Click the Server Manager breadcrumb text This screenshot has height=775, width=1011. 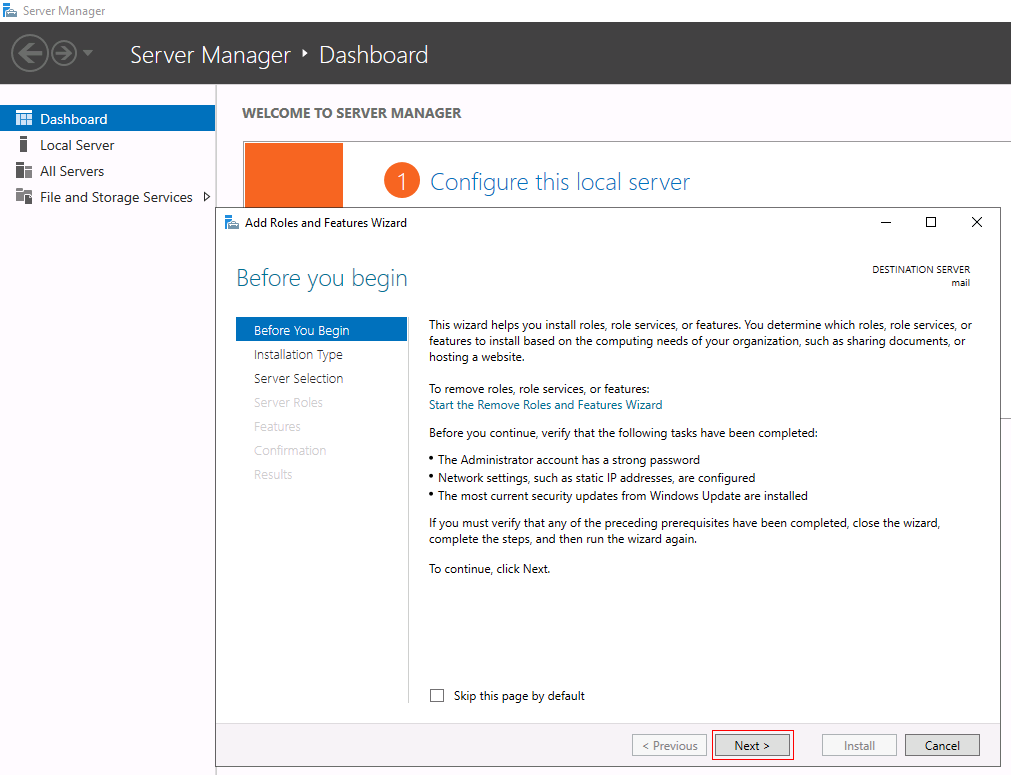point(210,55)
